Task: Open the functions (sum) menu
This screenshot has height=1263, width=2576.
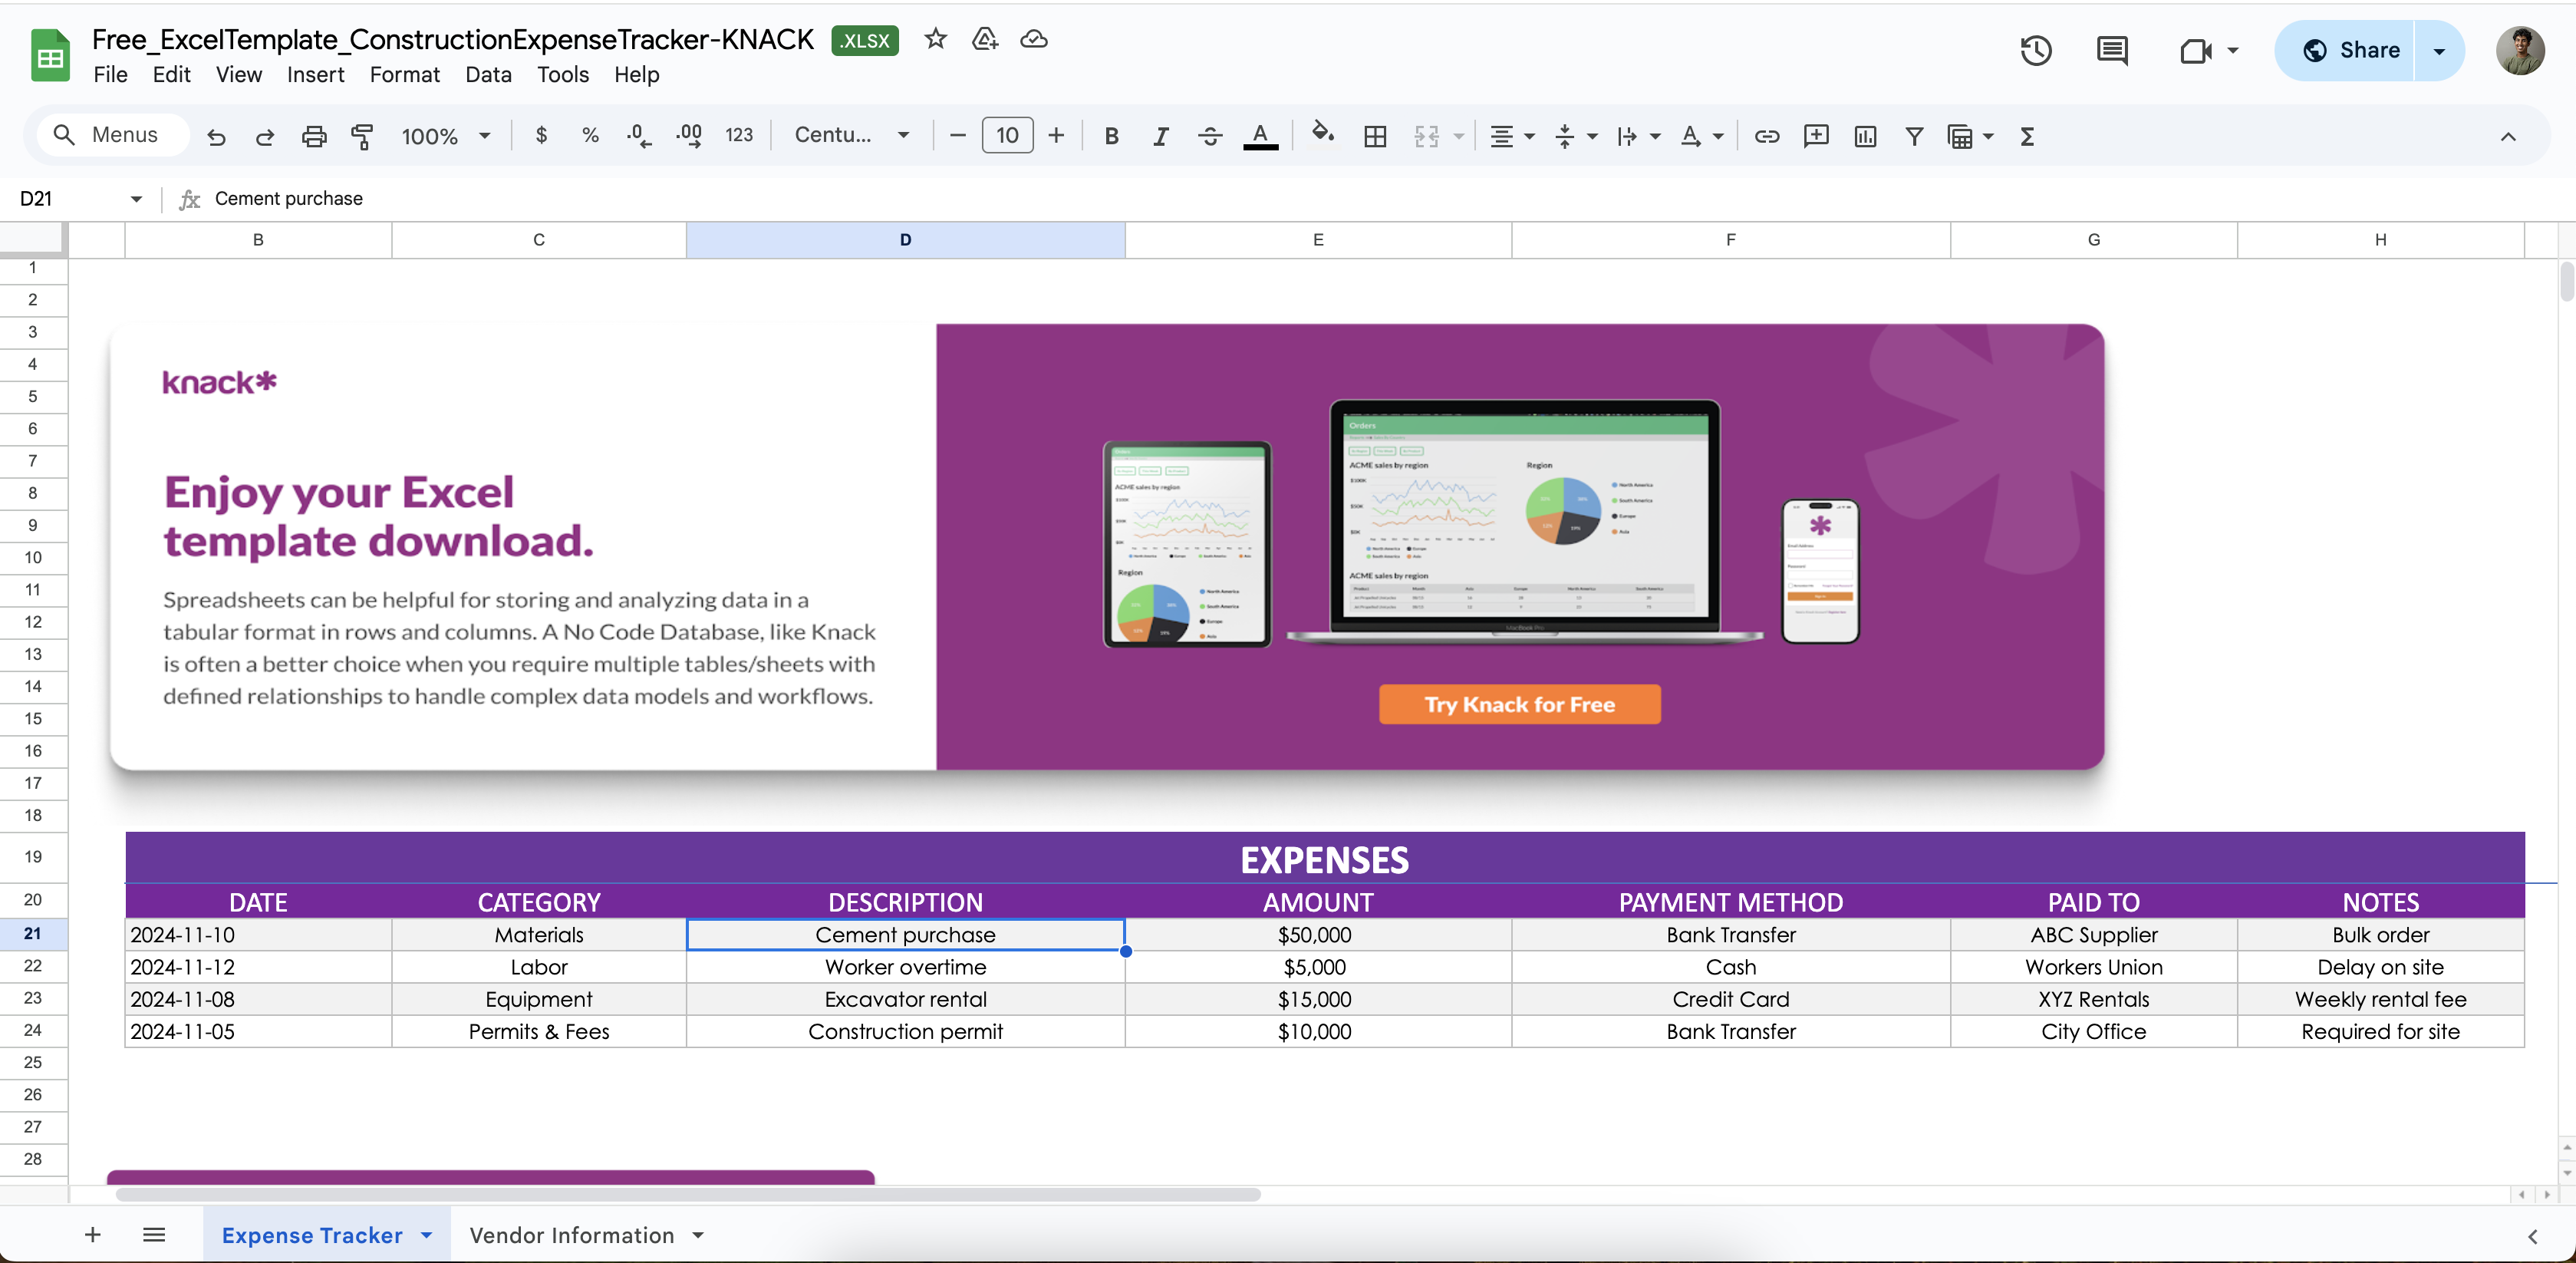Action: pyautogui.click(x=2026, y=136)
